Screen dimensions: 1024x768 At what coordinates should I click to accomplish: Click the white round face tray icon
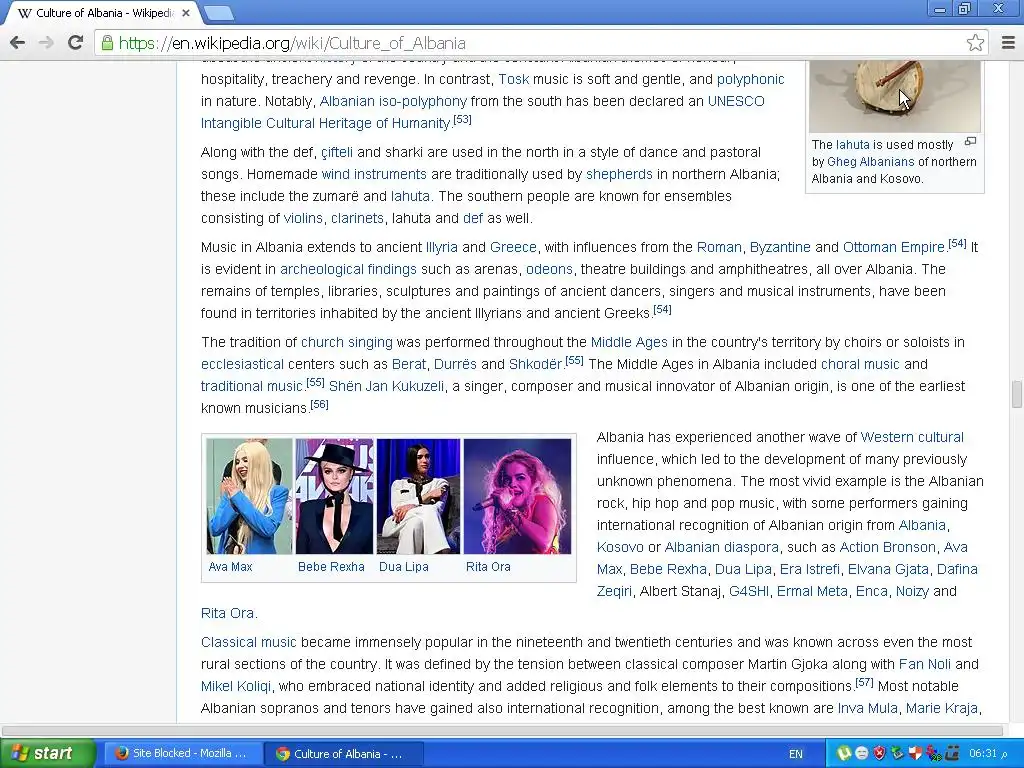pyautogui.click(x=861, y=753)
